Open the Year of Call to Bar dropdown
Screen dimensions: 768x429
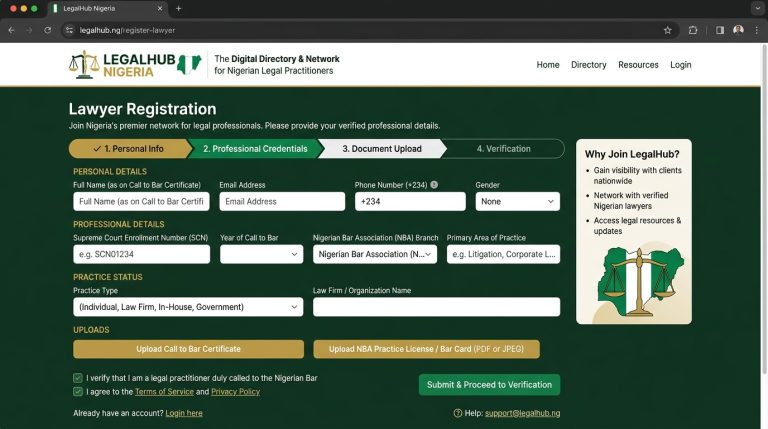coord(261,254)
